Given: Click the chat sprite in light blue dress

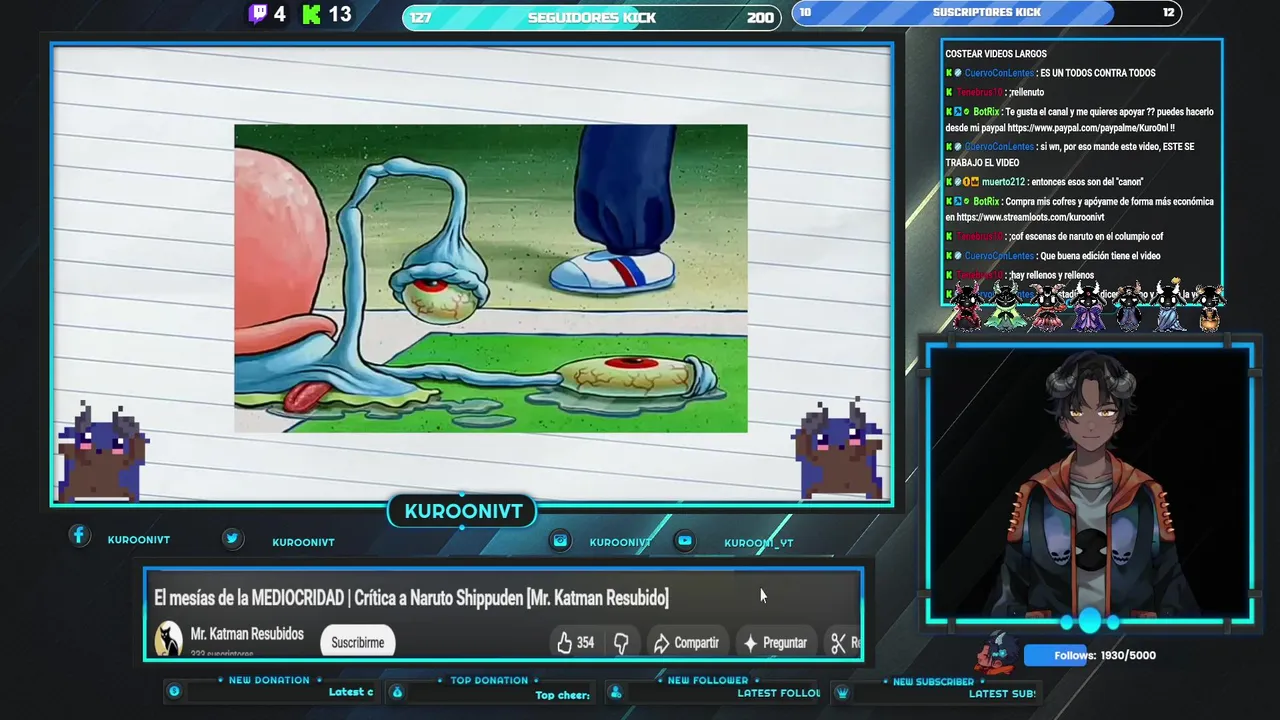Looking at the screenshot, I should [x=1168, y=306].
